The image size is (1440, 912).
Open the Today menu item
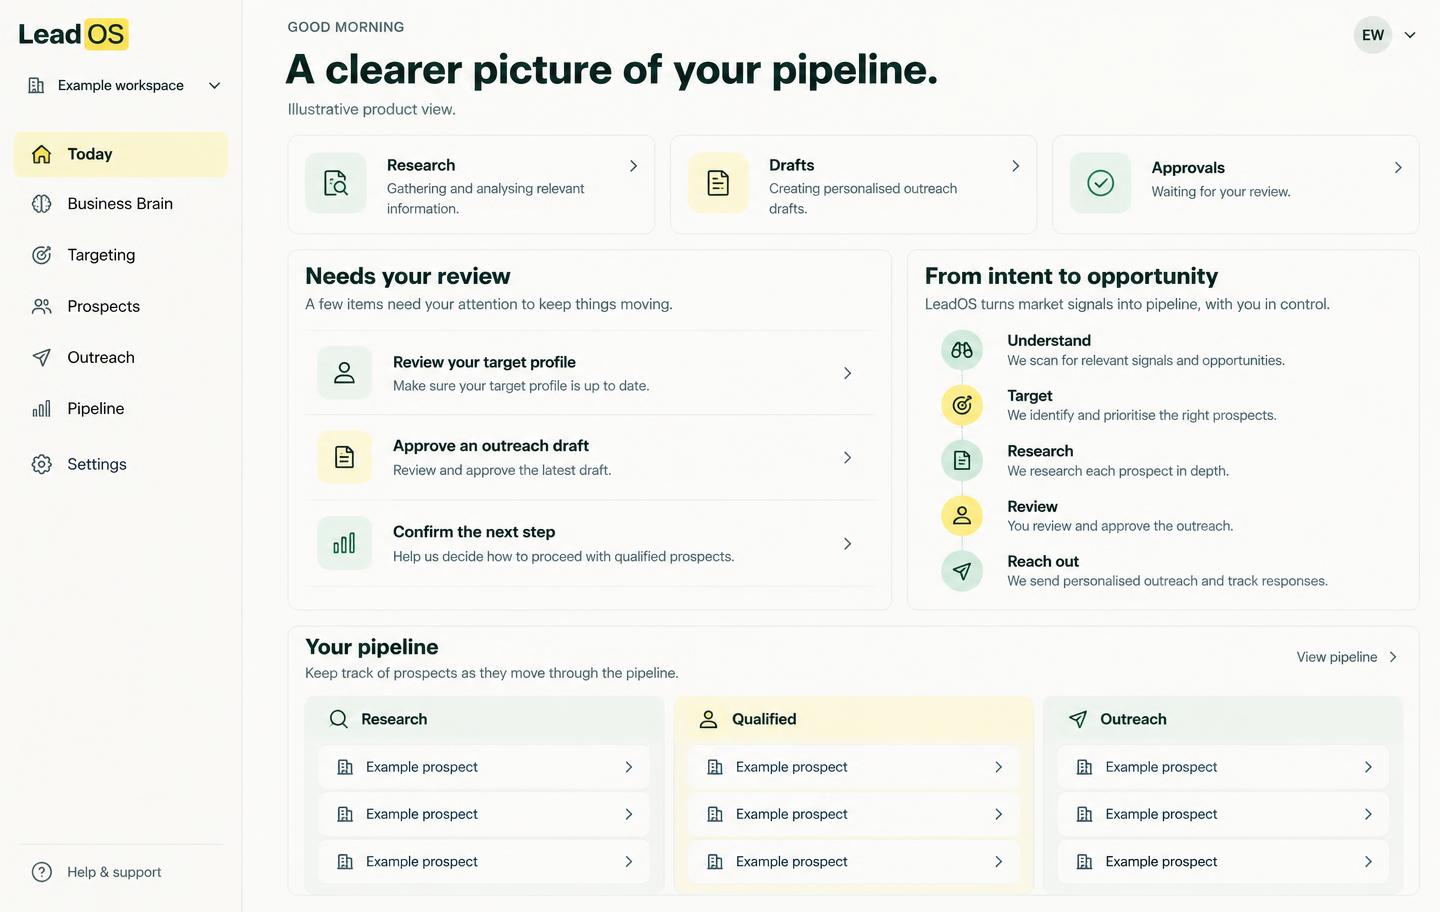pos(121,154)
